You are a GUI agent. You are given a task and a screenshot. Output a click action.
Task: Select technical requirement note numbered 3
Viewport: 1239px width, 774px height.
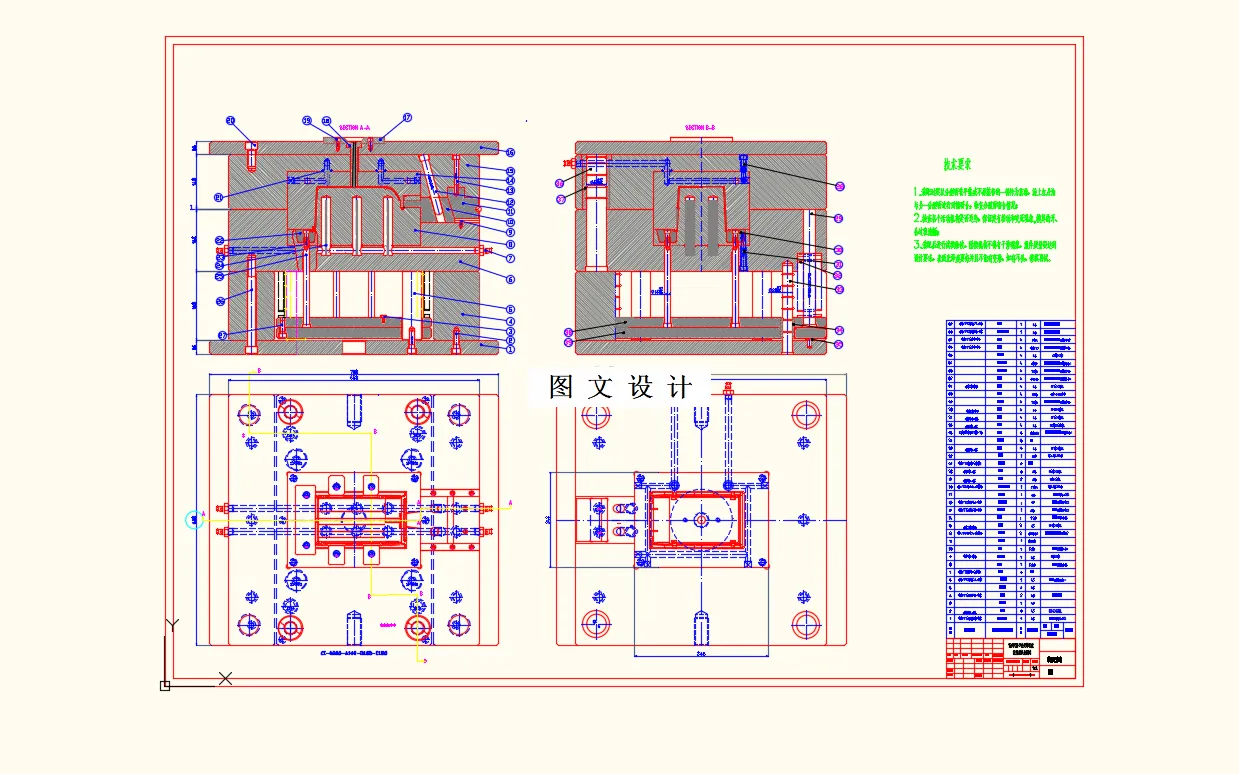coord(985,250)
